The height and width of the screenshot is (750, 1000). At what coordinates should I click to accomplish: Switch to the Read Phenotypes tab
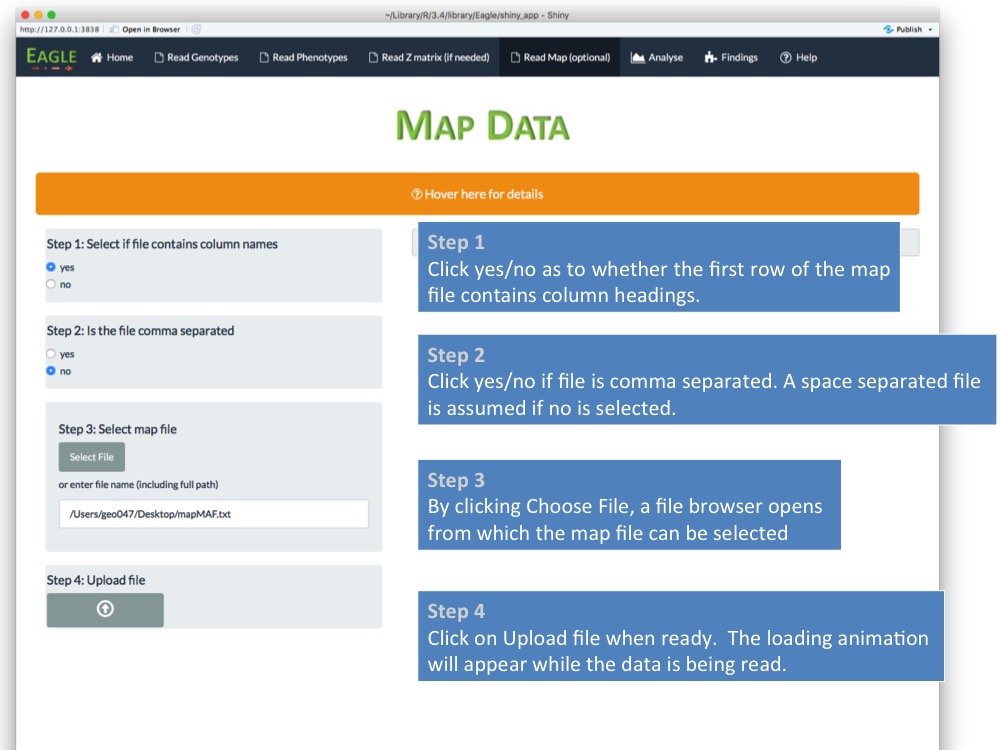[x=304, y=57]
